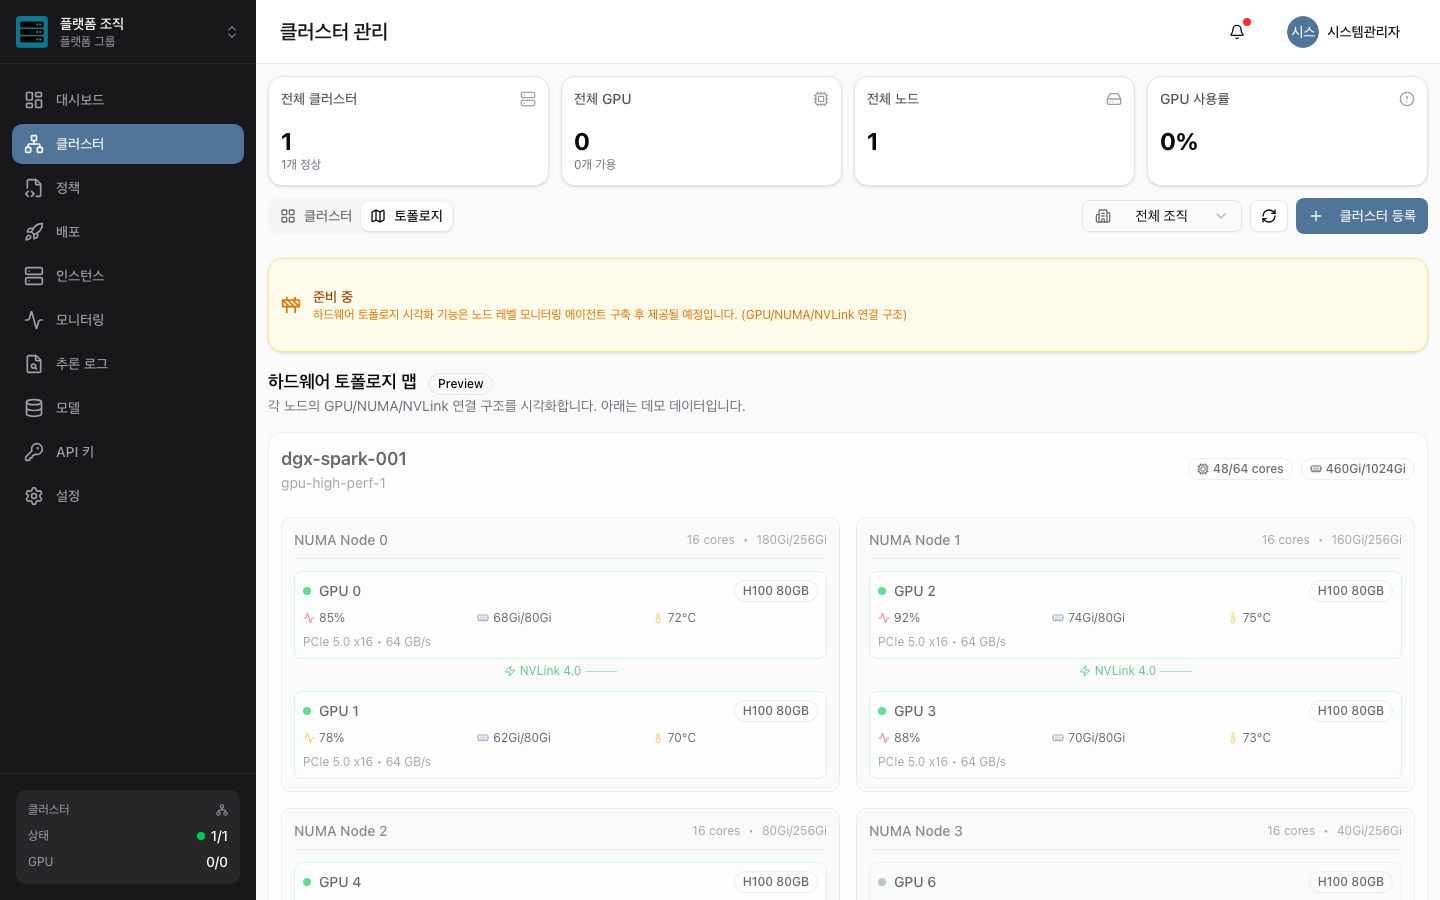This screenshot has width=1440, height=900.
Task: Click the platform logo icon
Action: click(x=32, y=32)
